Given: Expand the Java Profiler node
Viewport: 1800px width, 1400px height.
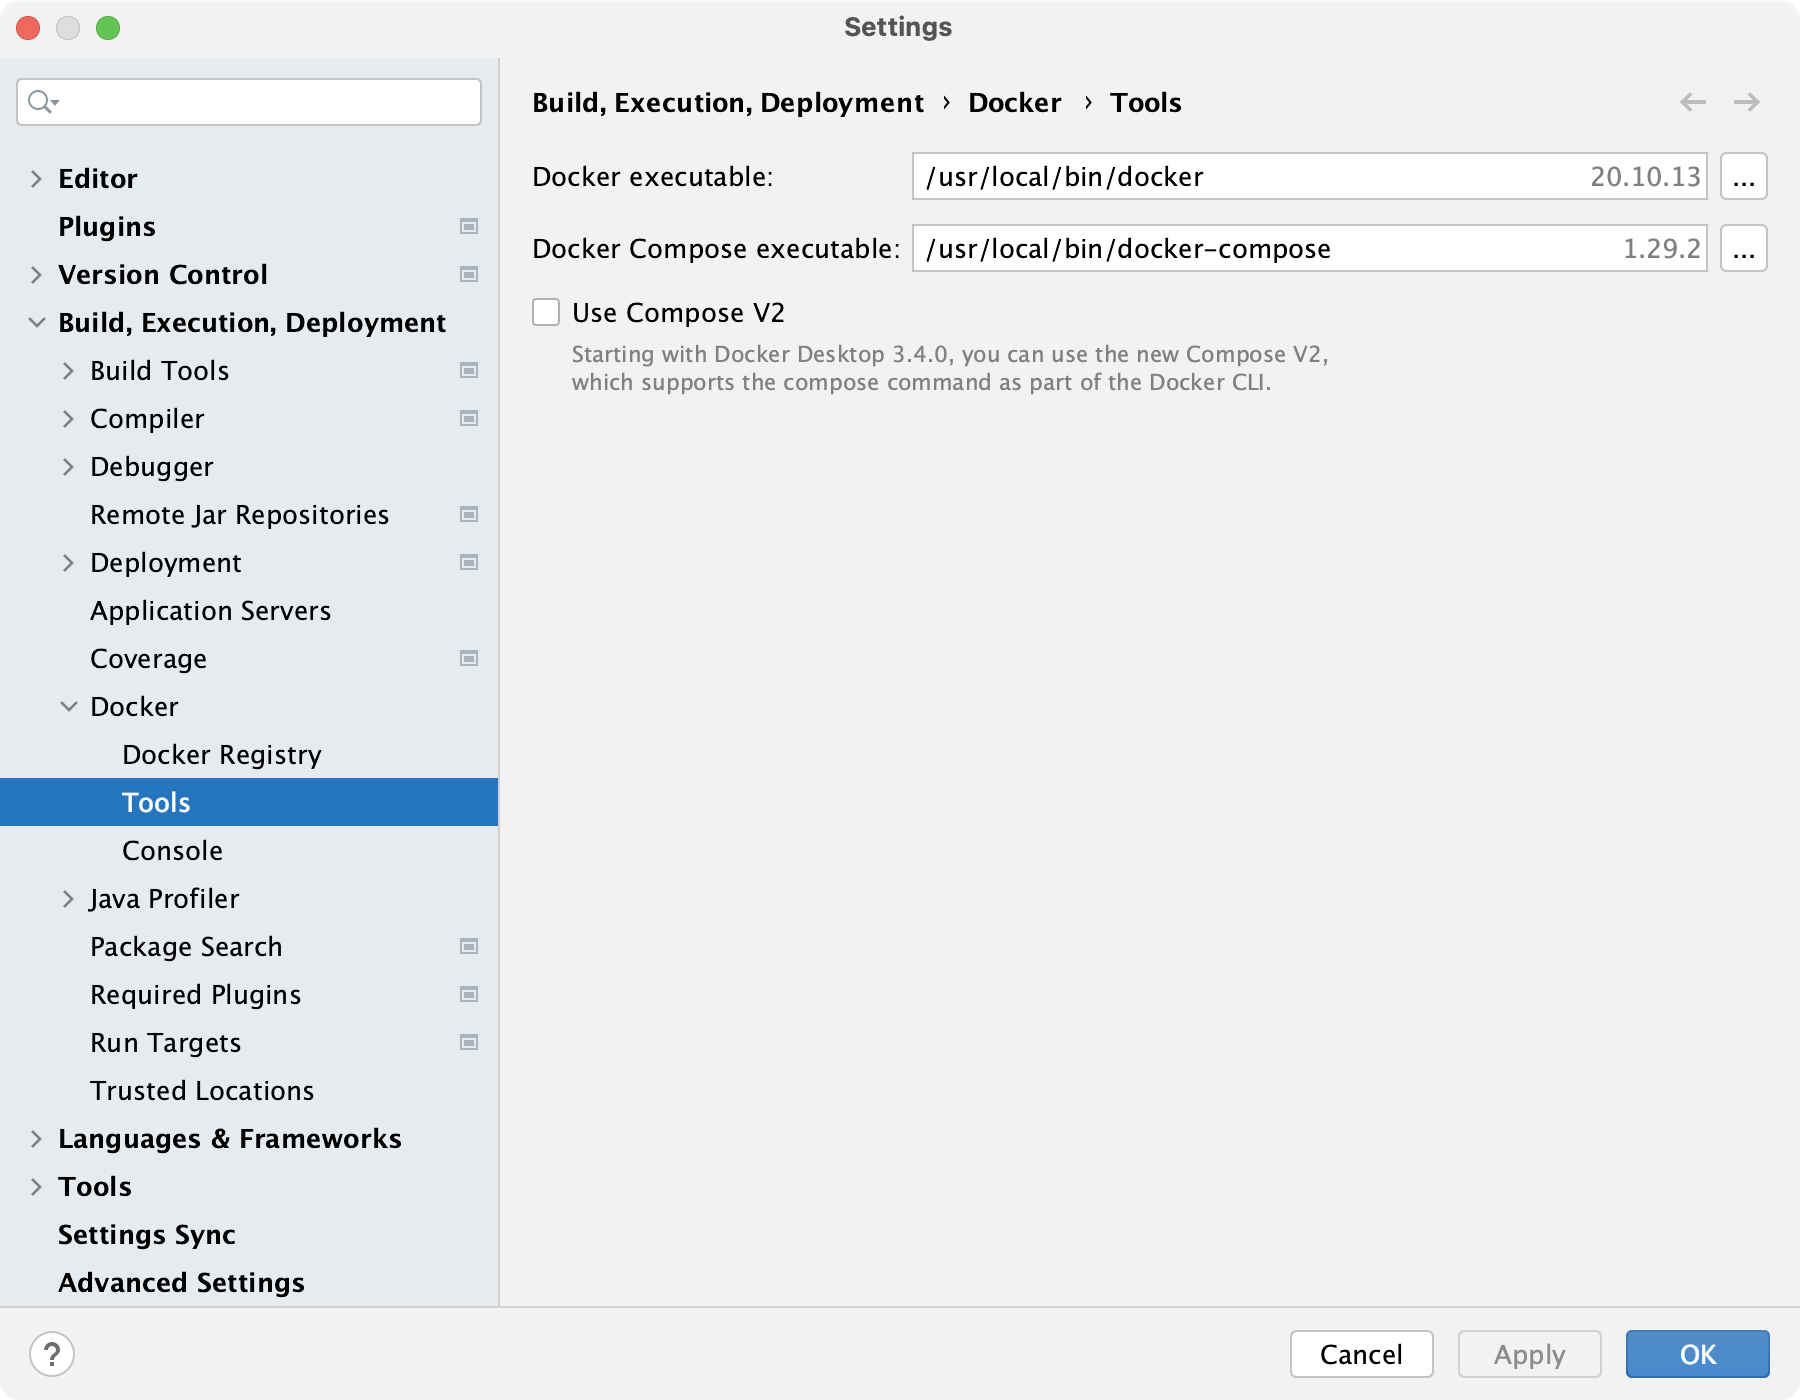Looking at the screenshot, I should pos(69,899).
